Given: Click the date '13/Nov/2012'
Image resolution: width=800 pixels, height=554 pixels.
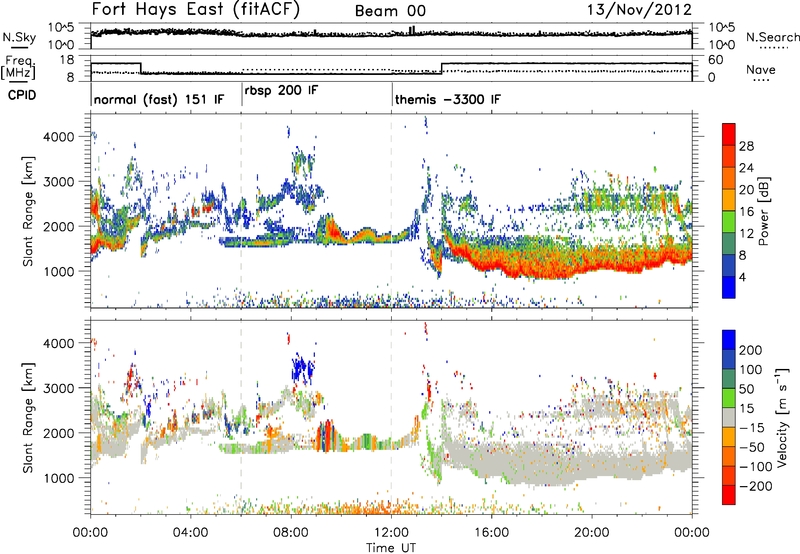Looking at the screenshot, I should point(639,9).
